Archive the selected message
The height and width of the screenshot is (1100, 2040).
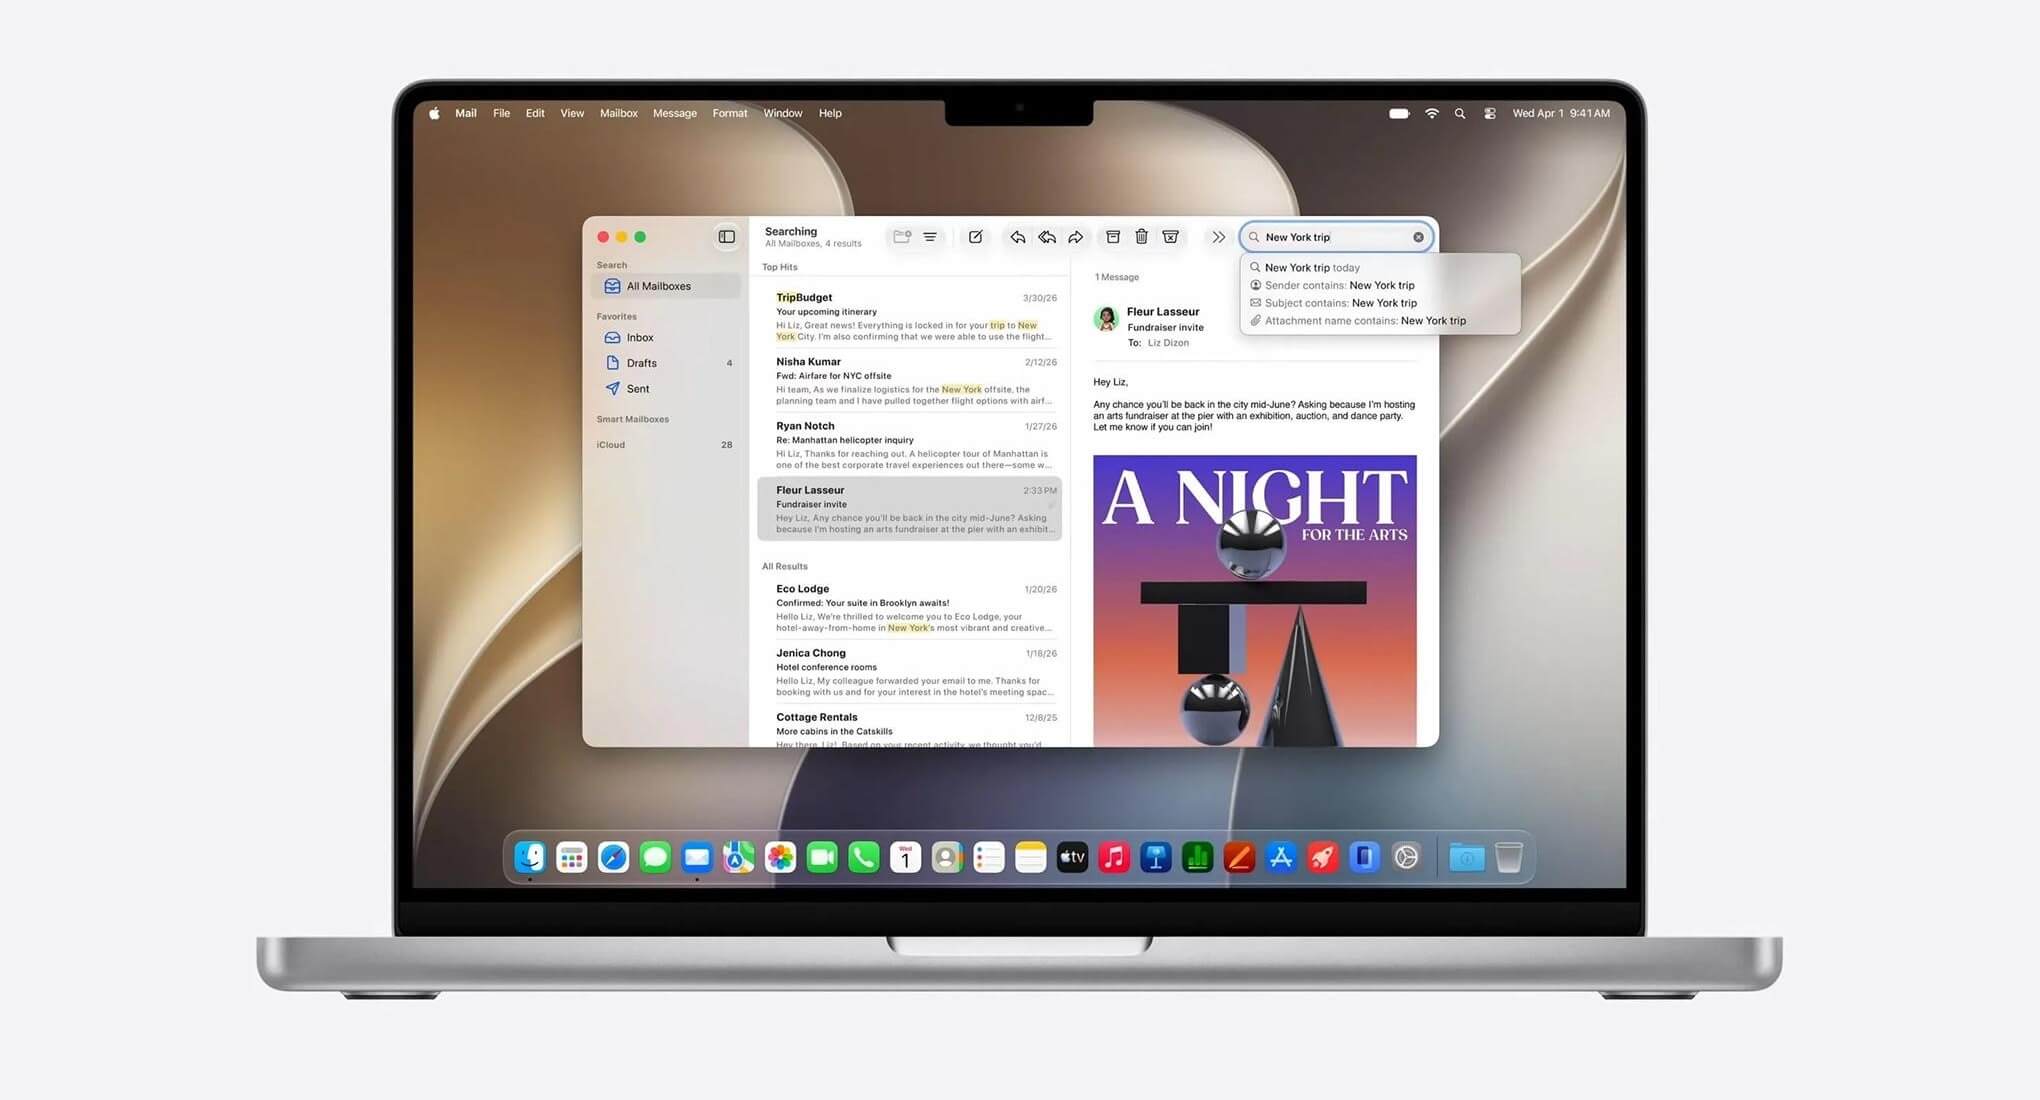point(1113,237)
